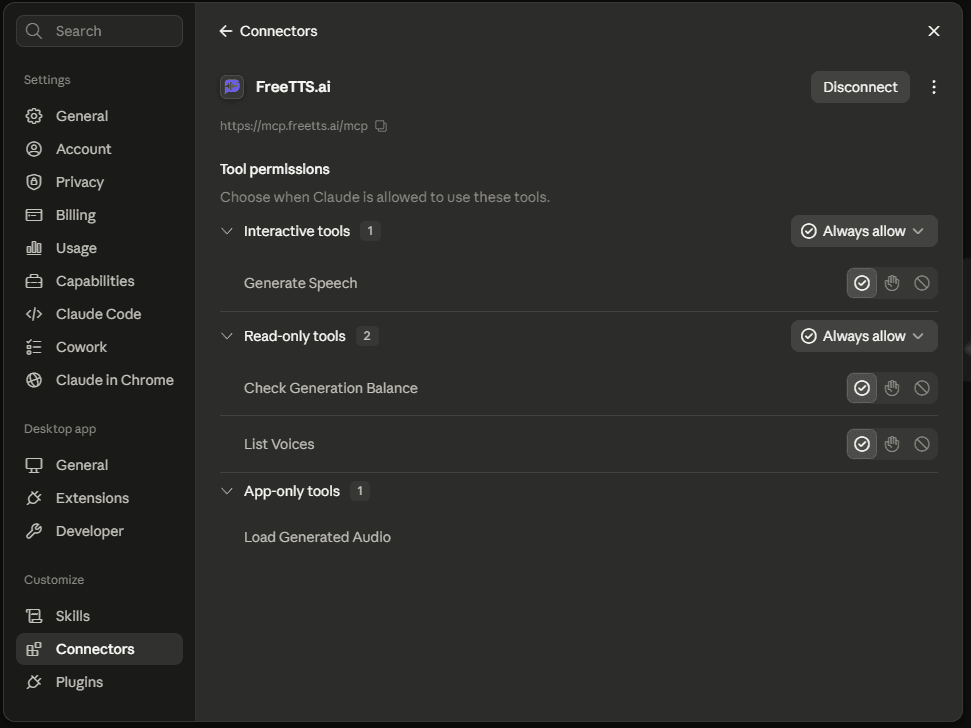Open the Plugins page
Image resolution: width=971 pixels, height=728 pixels.
point(99,682)
